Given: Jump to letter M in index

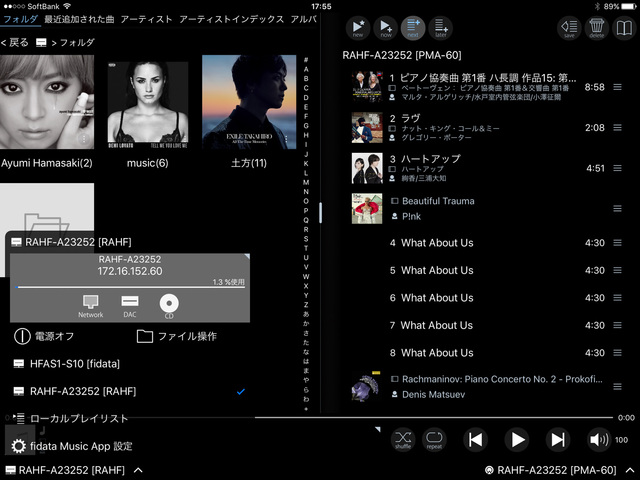Looking at the screenshot, I should [x=306, y=182].
